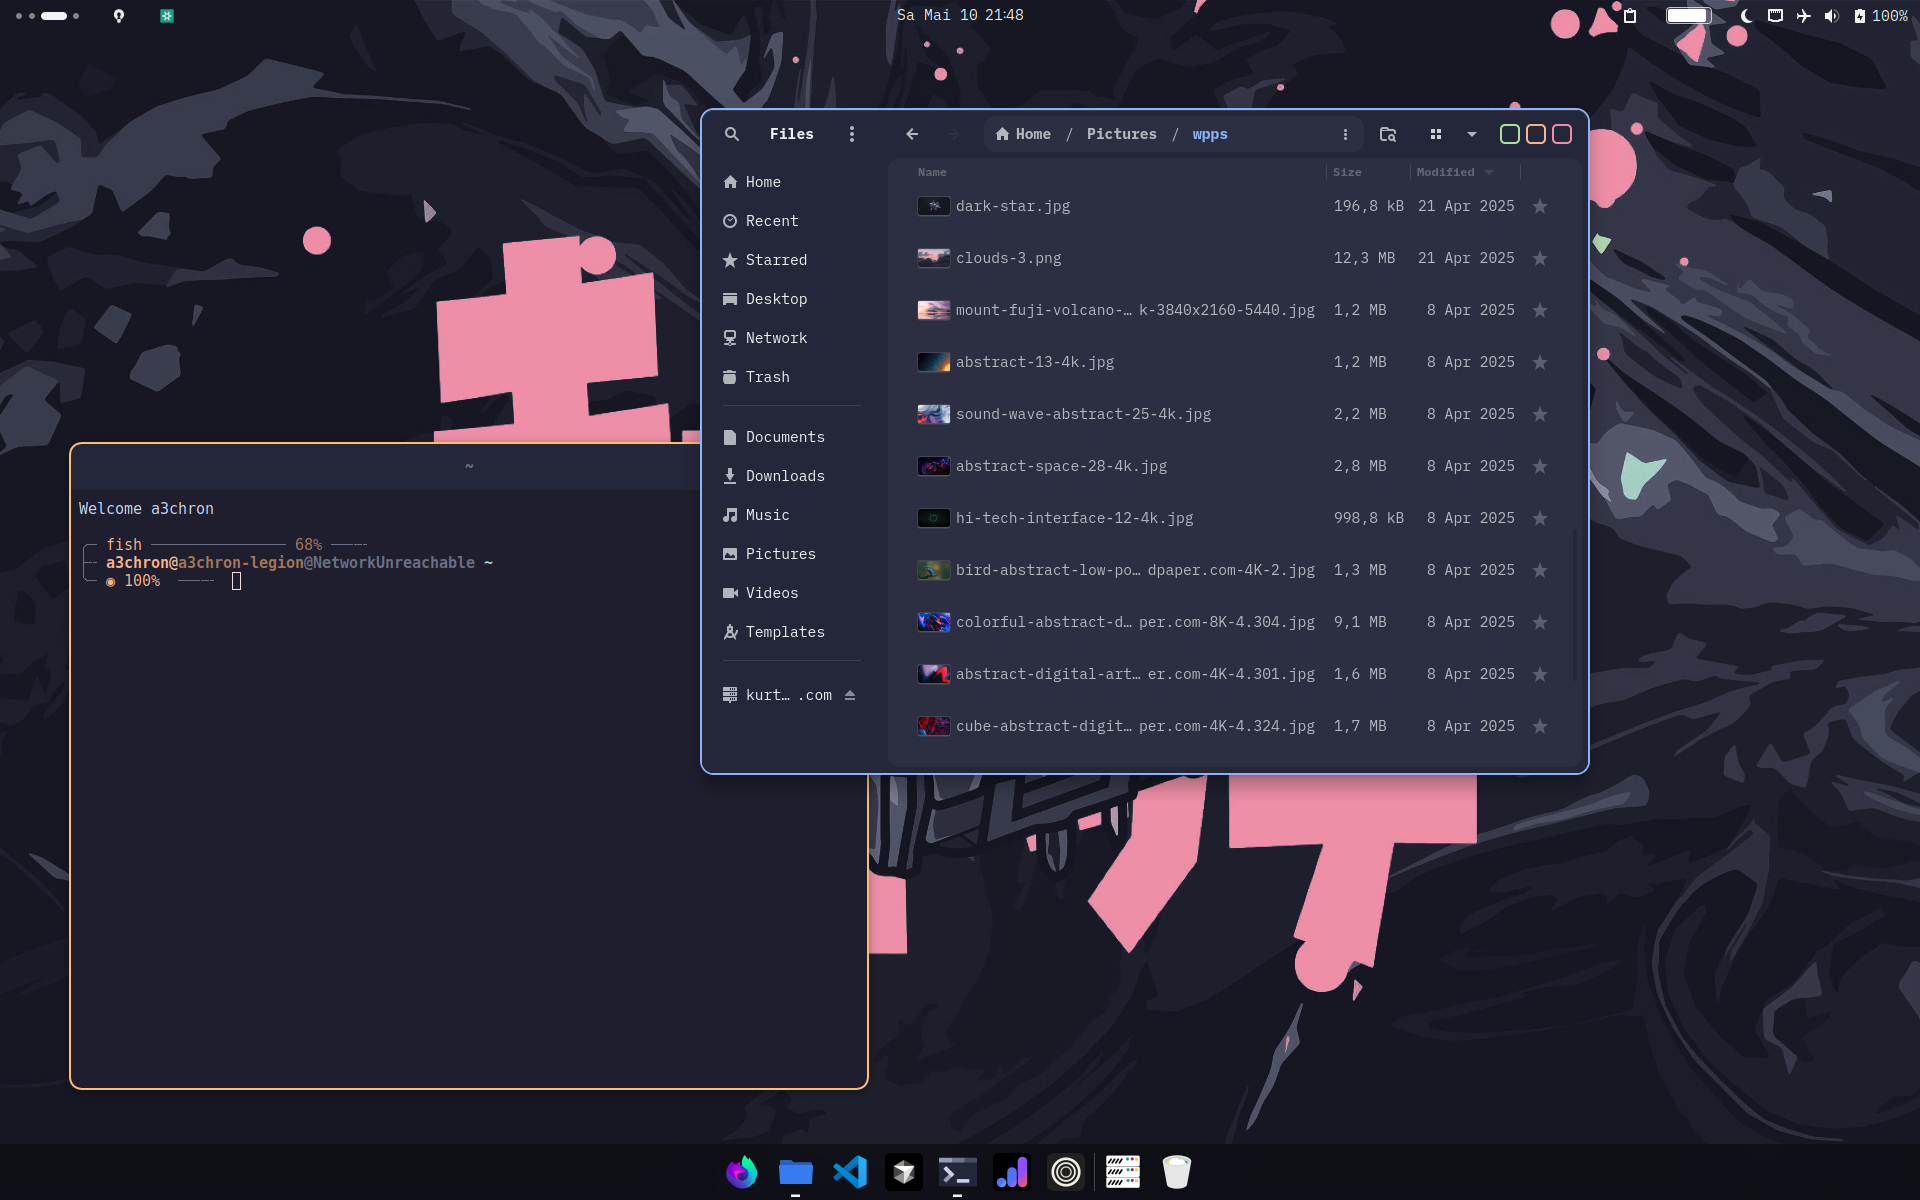Open Downloads in the sidebar

tap(785, 476)
